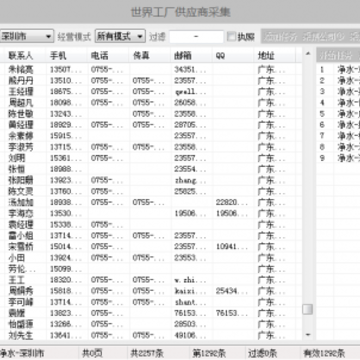Click the vertical scrollbar thumb of the table
The height and width of the screenshot is (360, 360).
pyautogui.click(x=308, y=309)
